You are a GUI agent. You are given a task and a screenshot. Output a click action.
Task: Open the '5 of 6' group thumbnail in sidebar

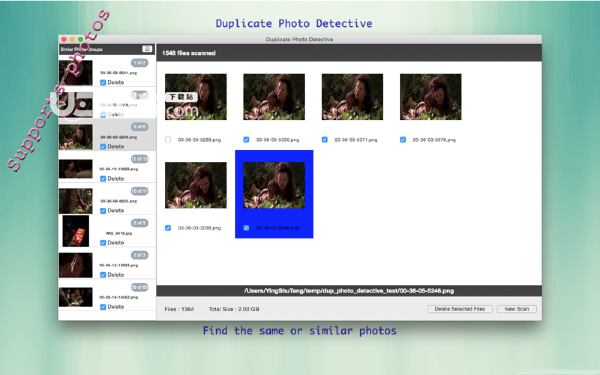pos(76,137)
